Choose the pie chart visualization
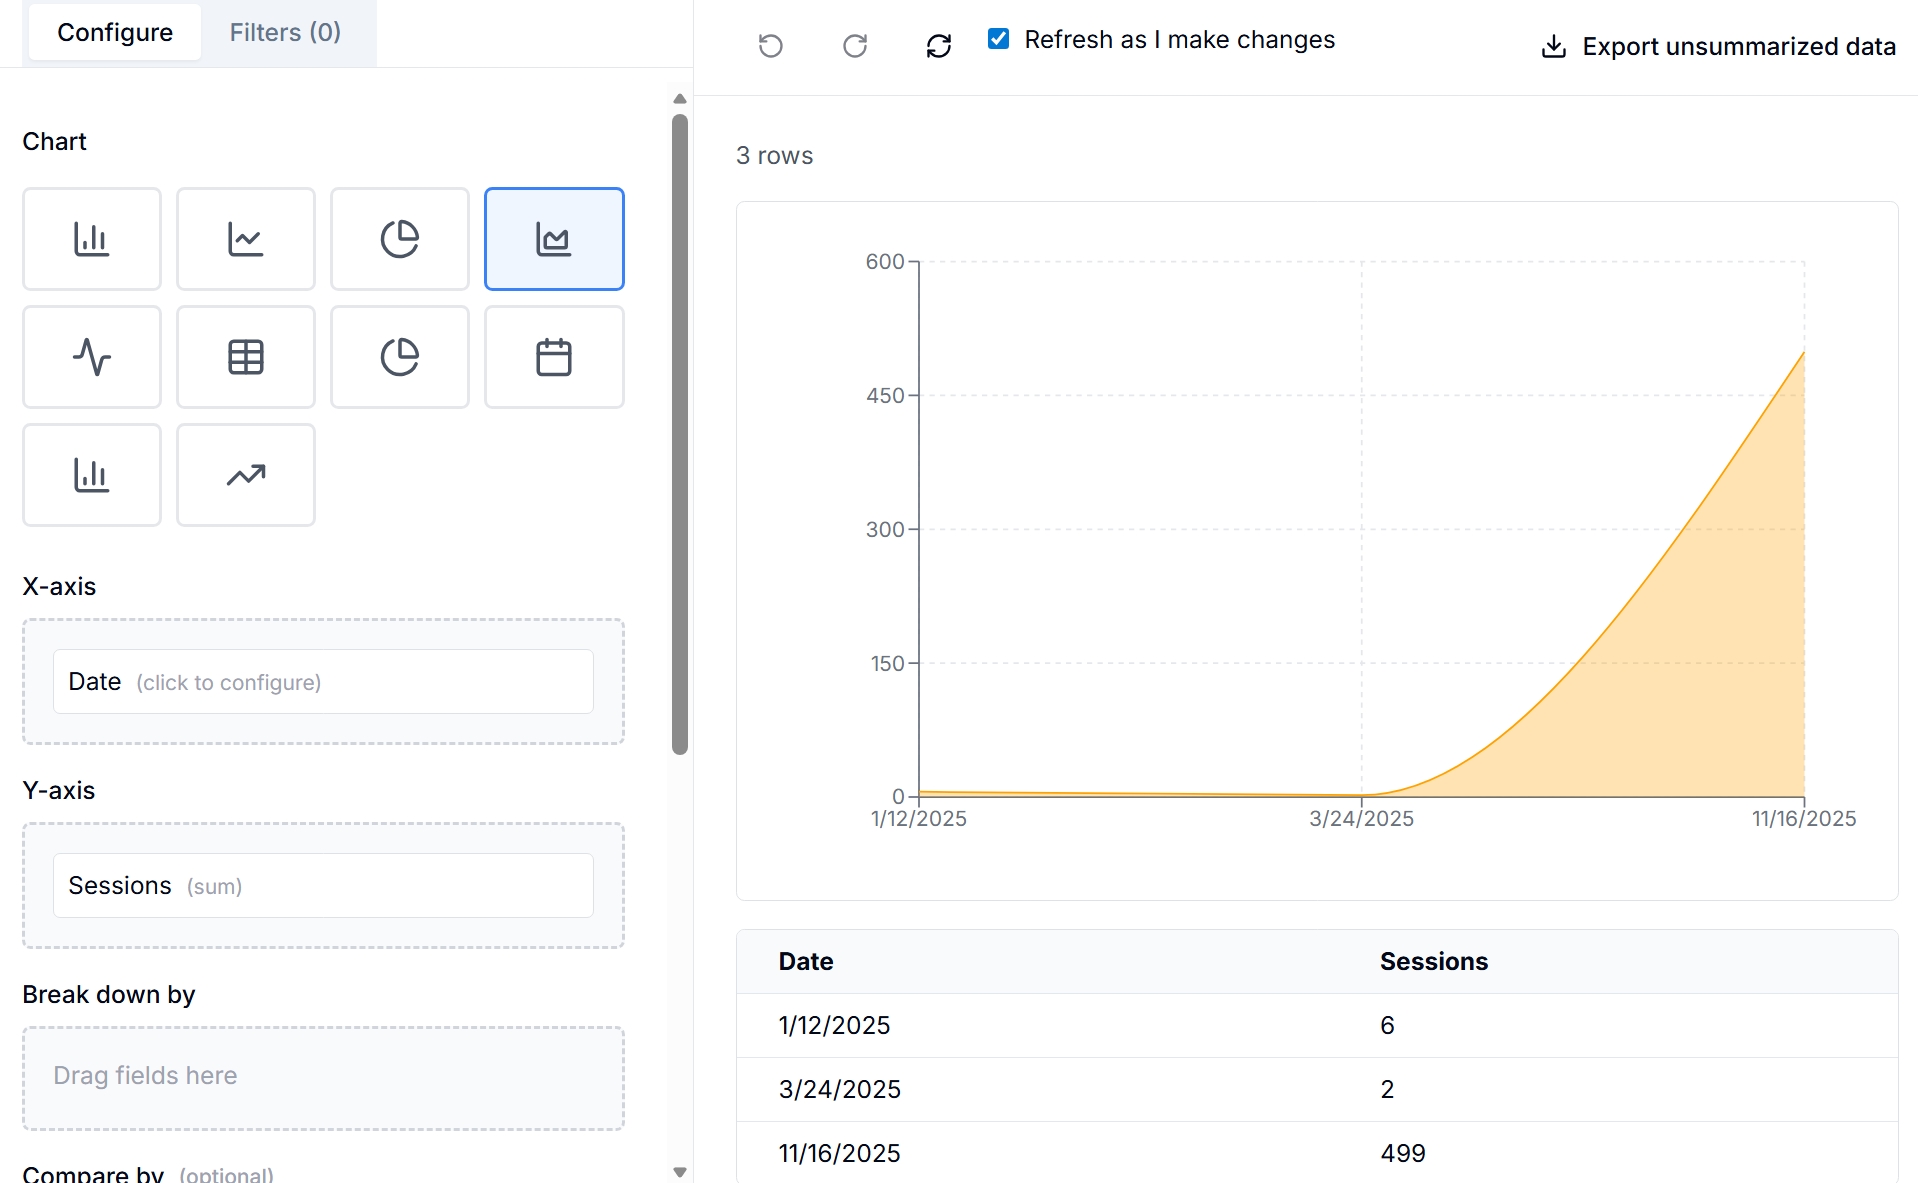1918x1183 pixels. 400,238
